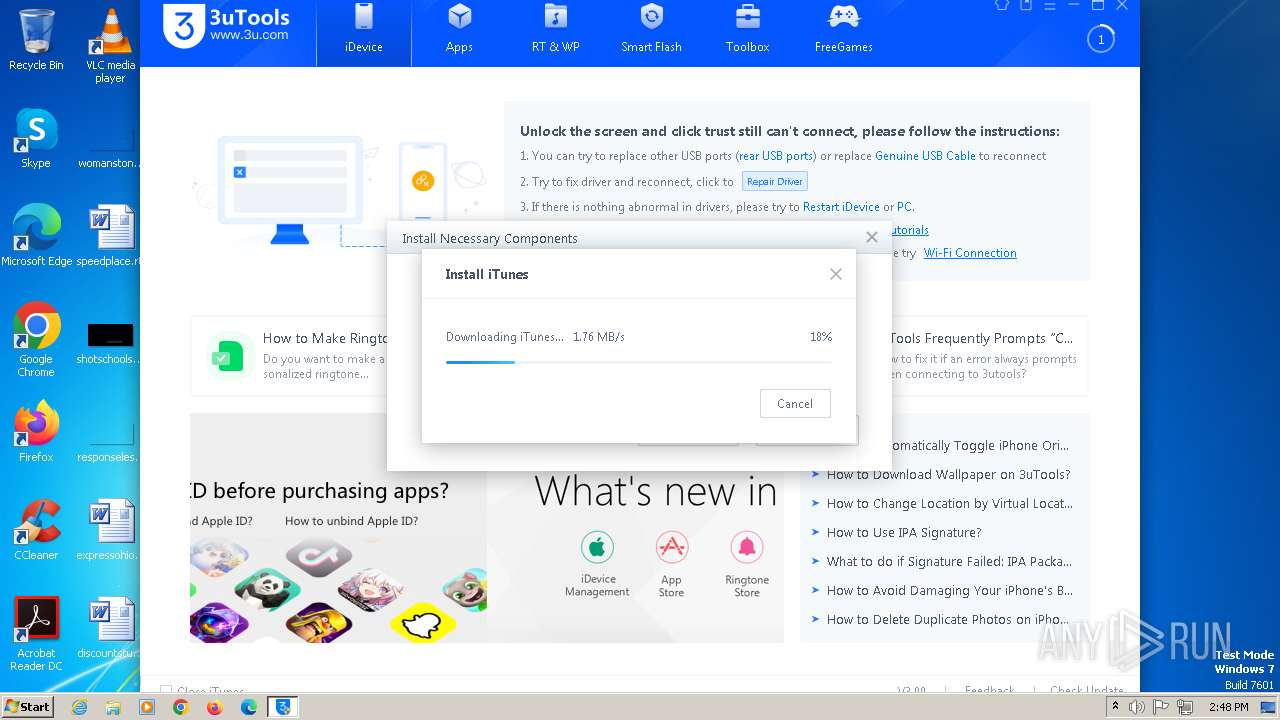Open How to Use IPA Signature article
The height and width of the screenshot is (720, 1280).
[x=904, y=533]
